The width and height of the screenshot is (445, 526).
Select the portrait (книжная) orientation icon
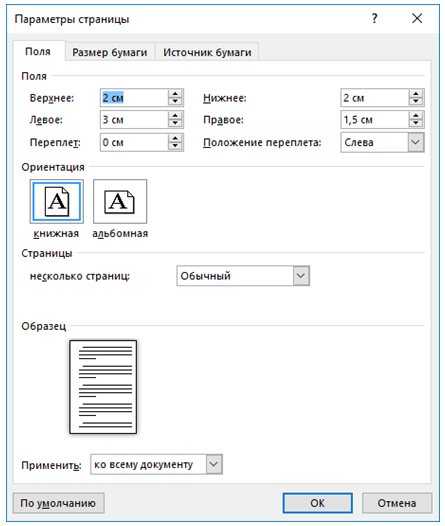pos(57,201)
